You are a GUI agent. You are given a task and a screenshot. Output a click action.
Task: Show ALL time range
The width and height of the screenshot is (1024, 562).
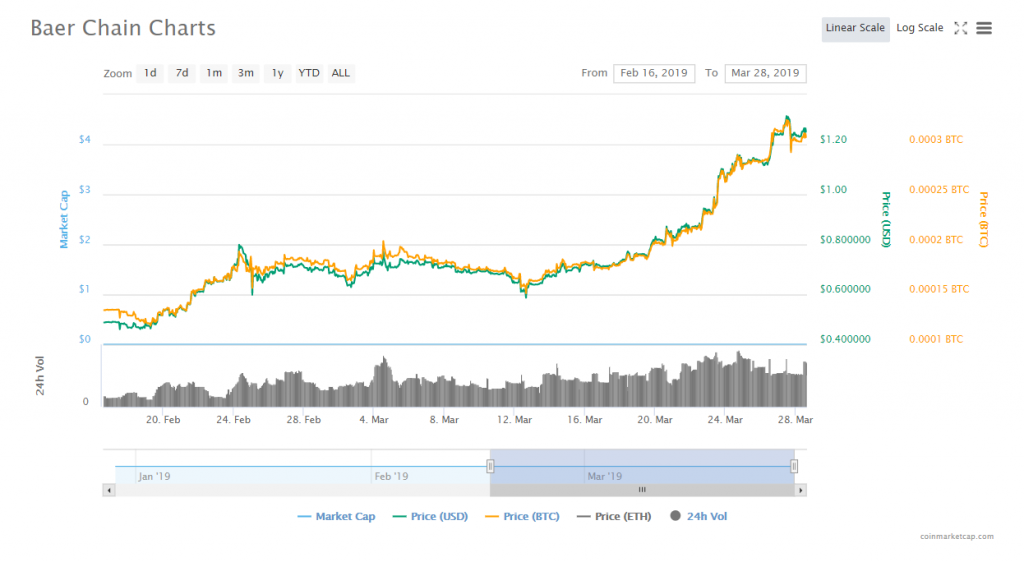pyautogui.click(x=340, y=73)
